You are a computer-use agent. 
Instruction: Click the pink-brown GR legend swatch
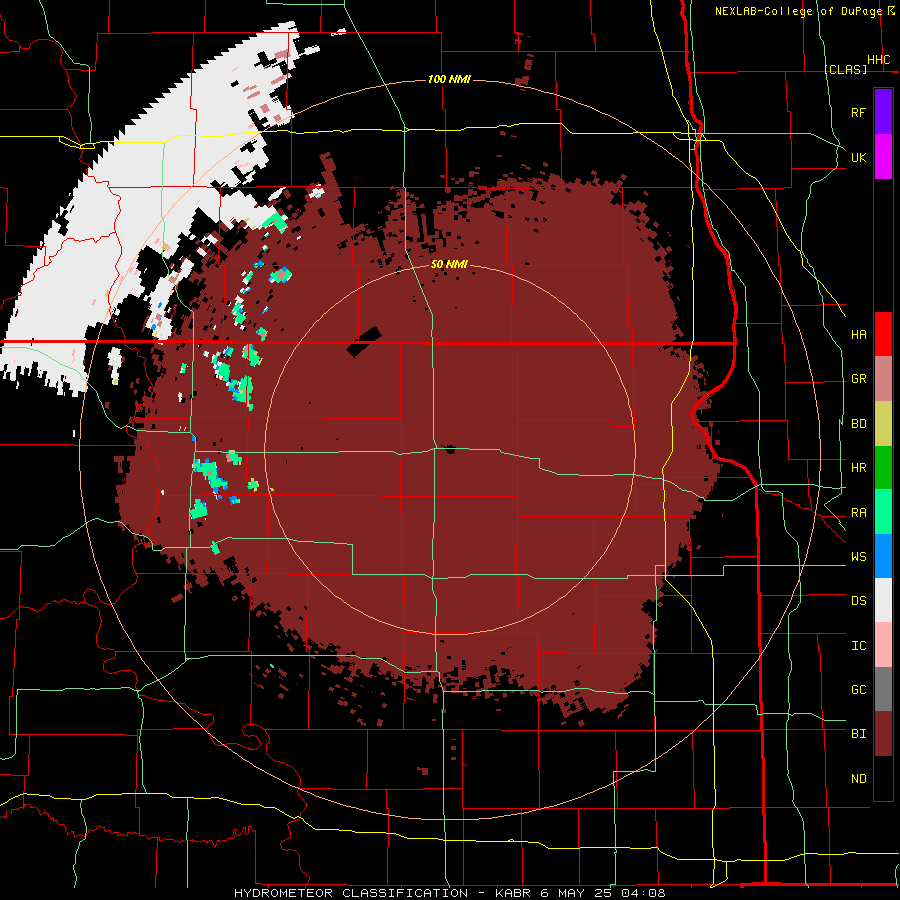coord(883,379)
